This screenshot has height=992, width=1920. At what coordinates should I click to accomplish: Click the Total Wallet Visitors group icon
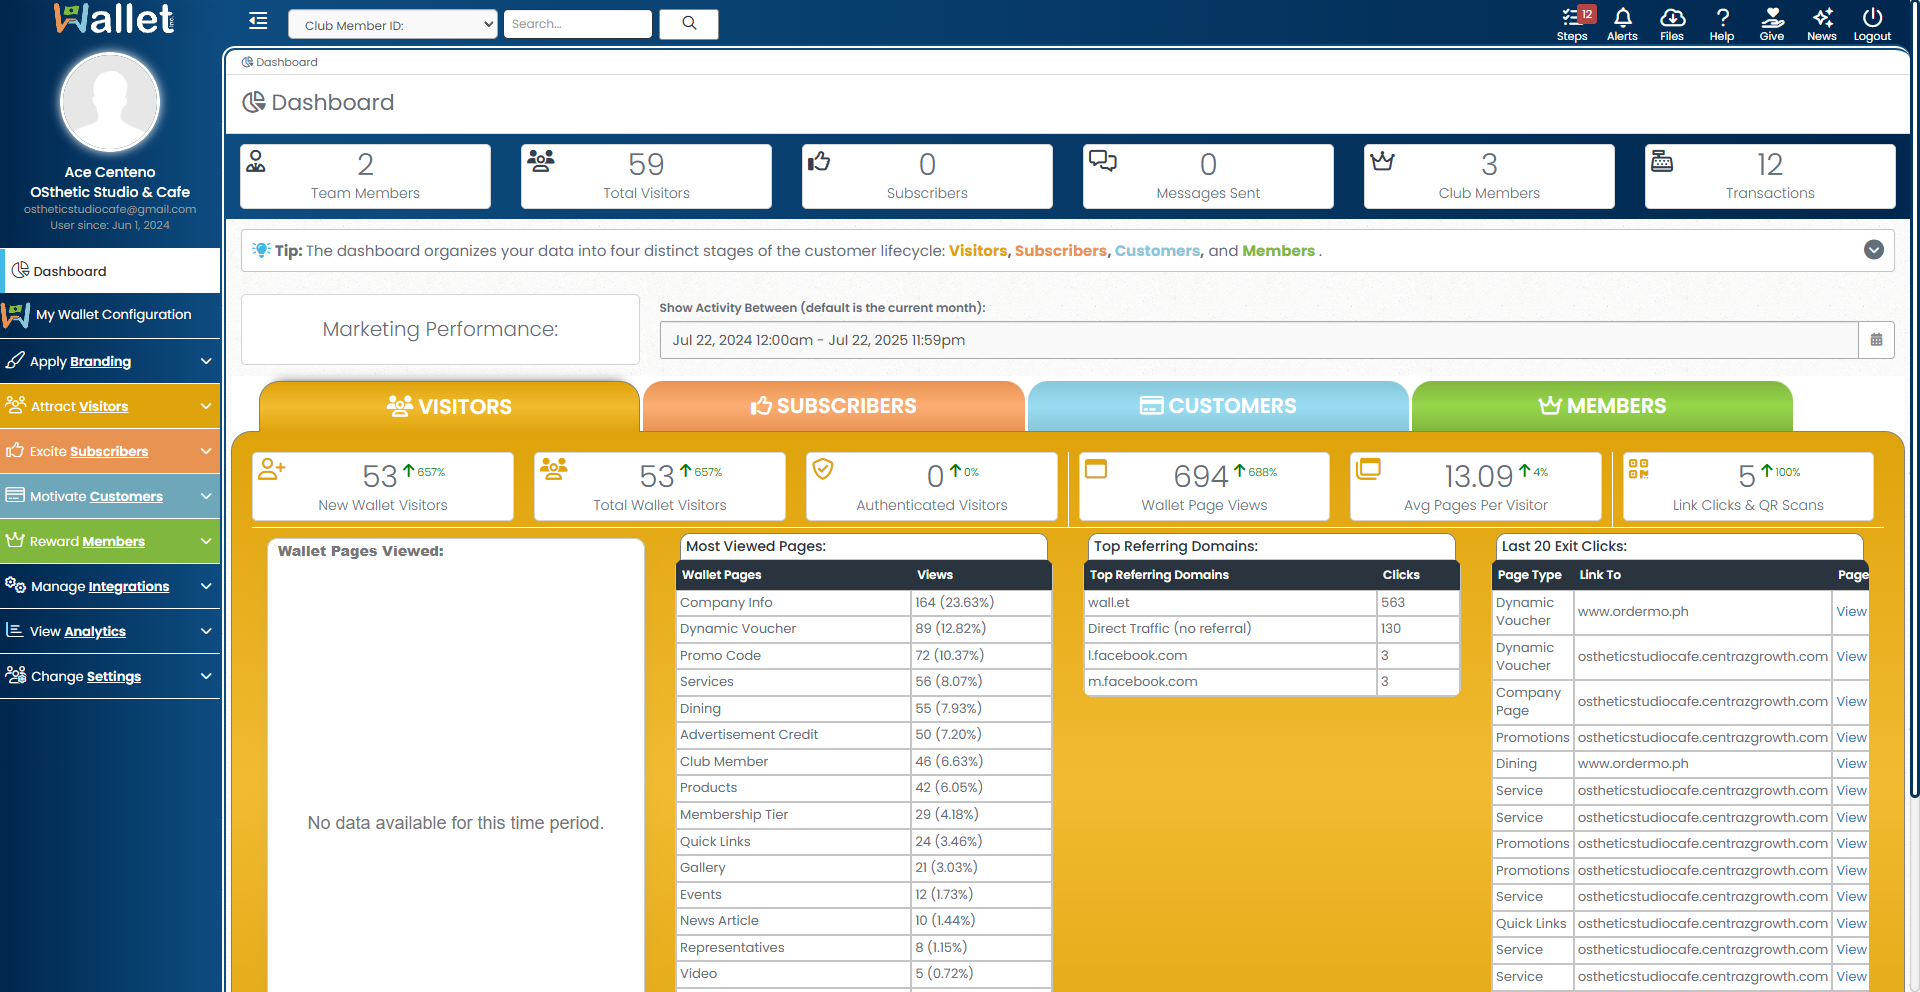coord(554,468)
